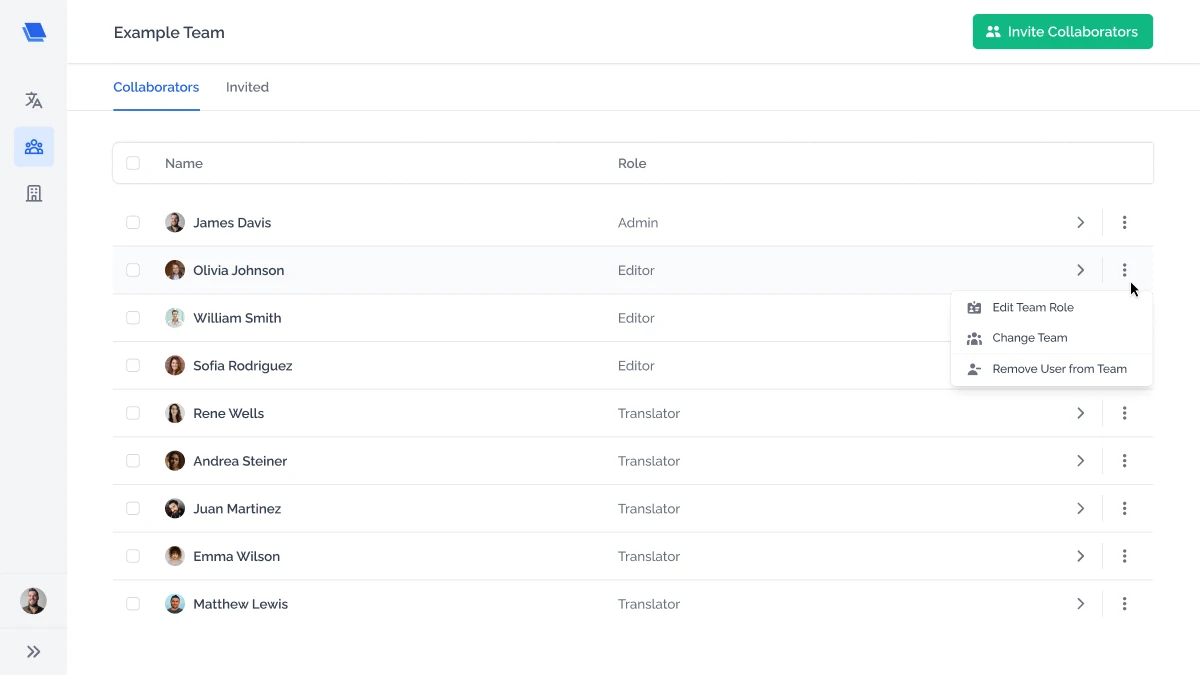The height and width of the screenshot is (675, 1200).
Task: Choose Remove User from Team
Action: pos(1052,369)
